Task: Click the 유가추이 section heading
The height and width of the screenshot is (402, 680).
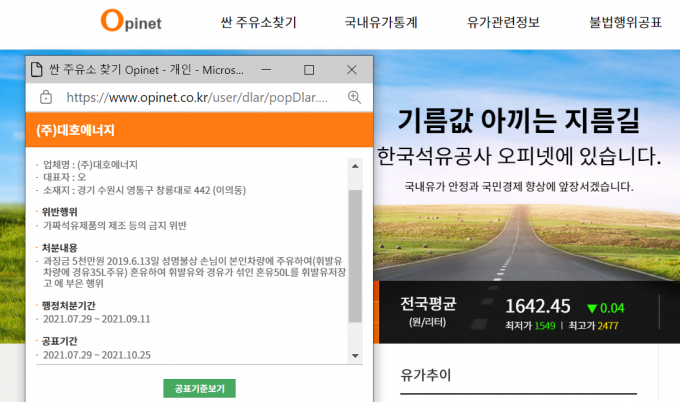Action: coord(426,375)
